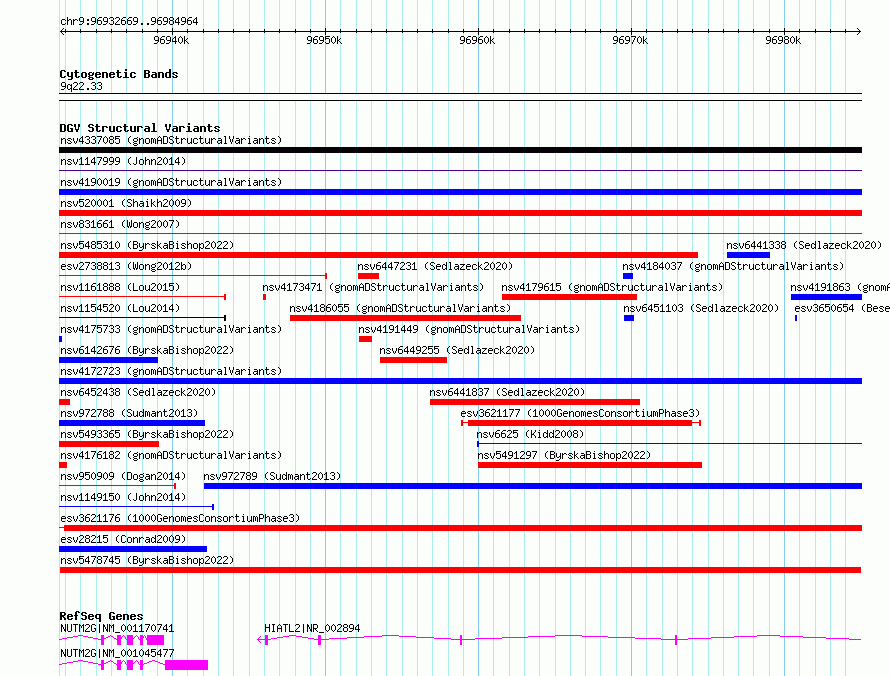Click nsv1161888 (Lou2015) label

coord(120,287)
